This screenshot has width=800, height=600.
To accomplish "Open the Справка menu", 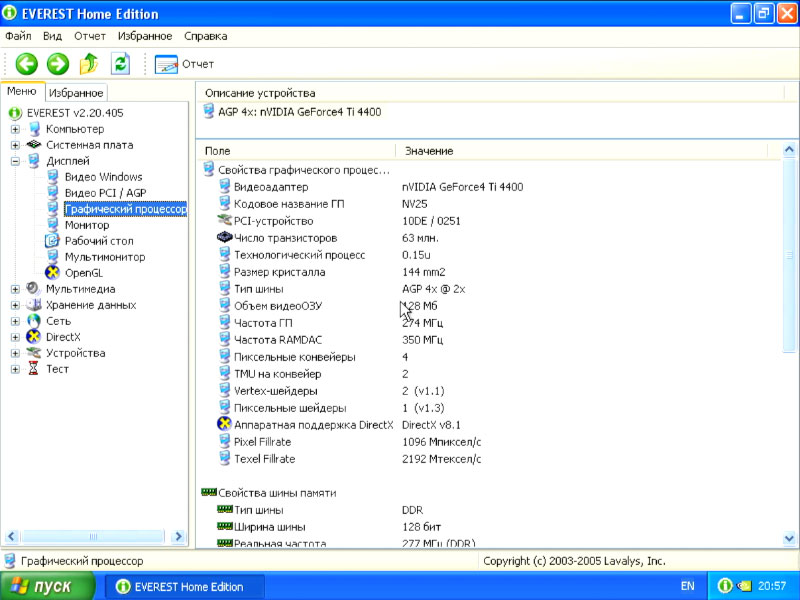I will [x=205, y=36].
